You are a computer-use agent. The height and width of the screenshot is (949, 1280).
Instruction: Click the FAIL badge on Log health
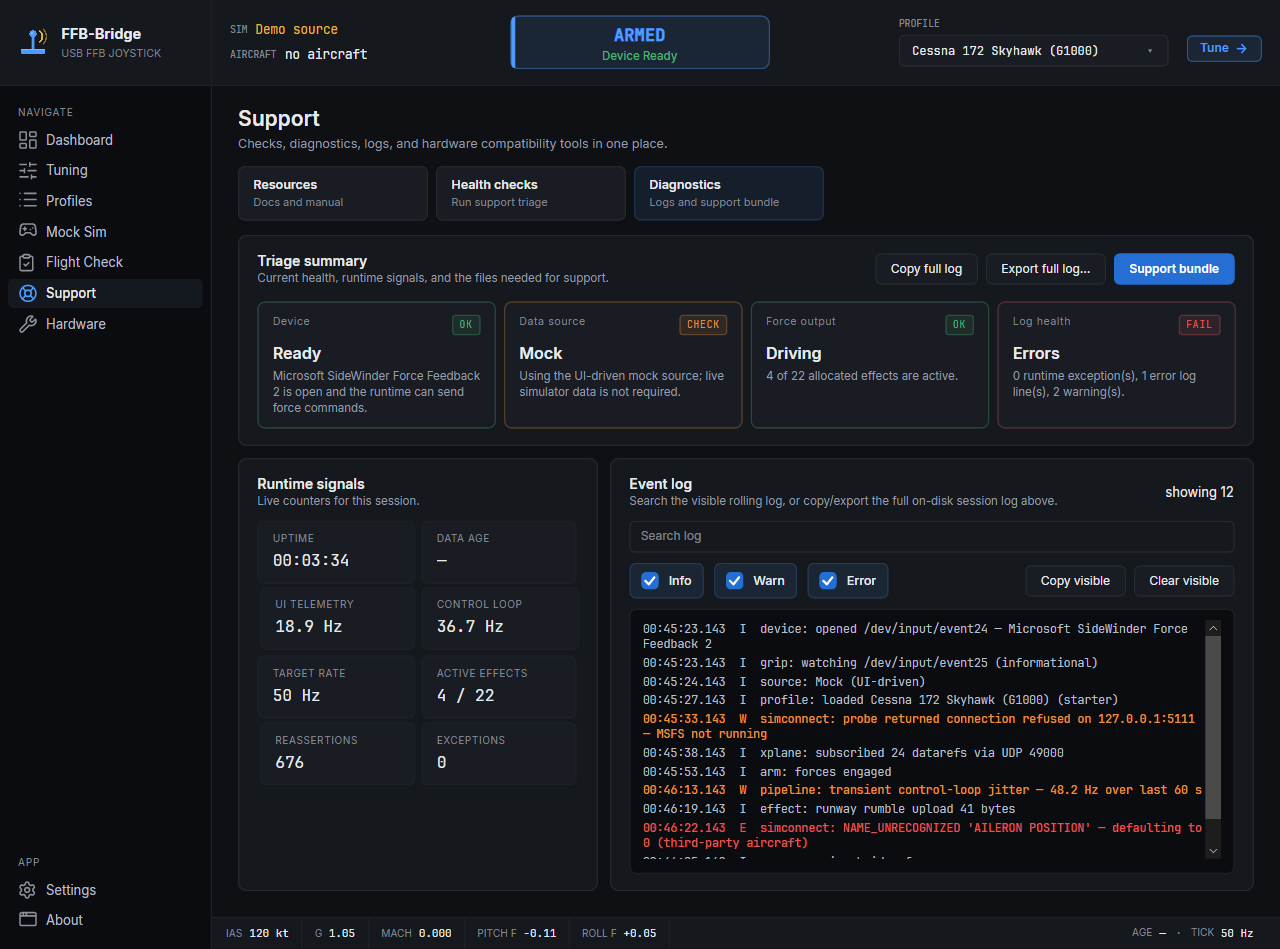click(1199, 324)
